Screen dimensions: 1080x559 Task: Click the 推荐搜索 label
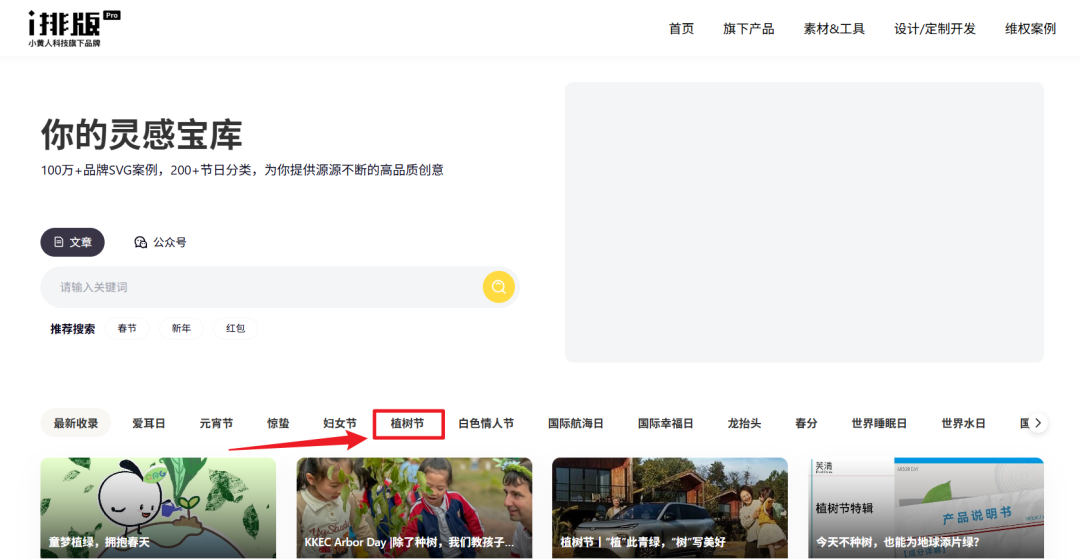point(72,329)
